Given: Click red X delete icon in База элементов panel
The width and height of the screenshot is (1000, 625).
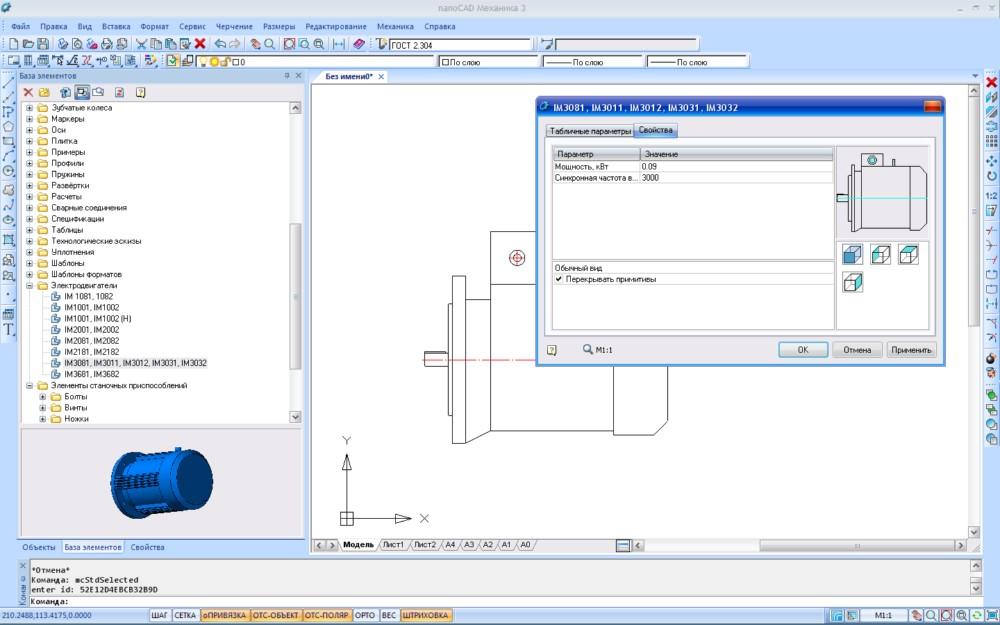Looking at the screenshot, I should coord(29,92).
